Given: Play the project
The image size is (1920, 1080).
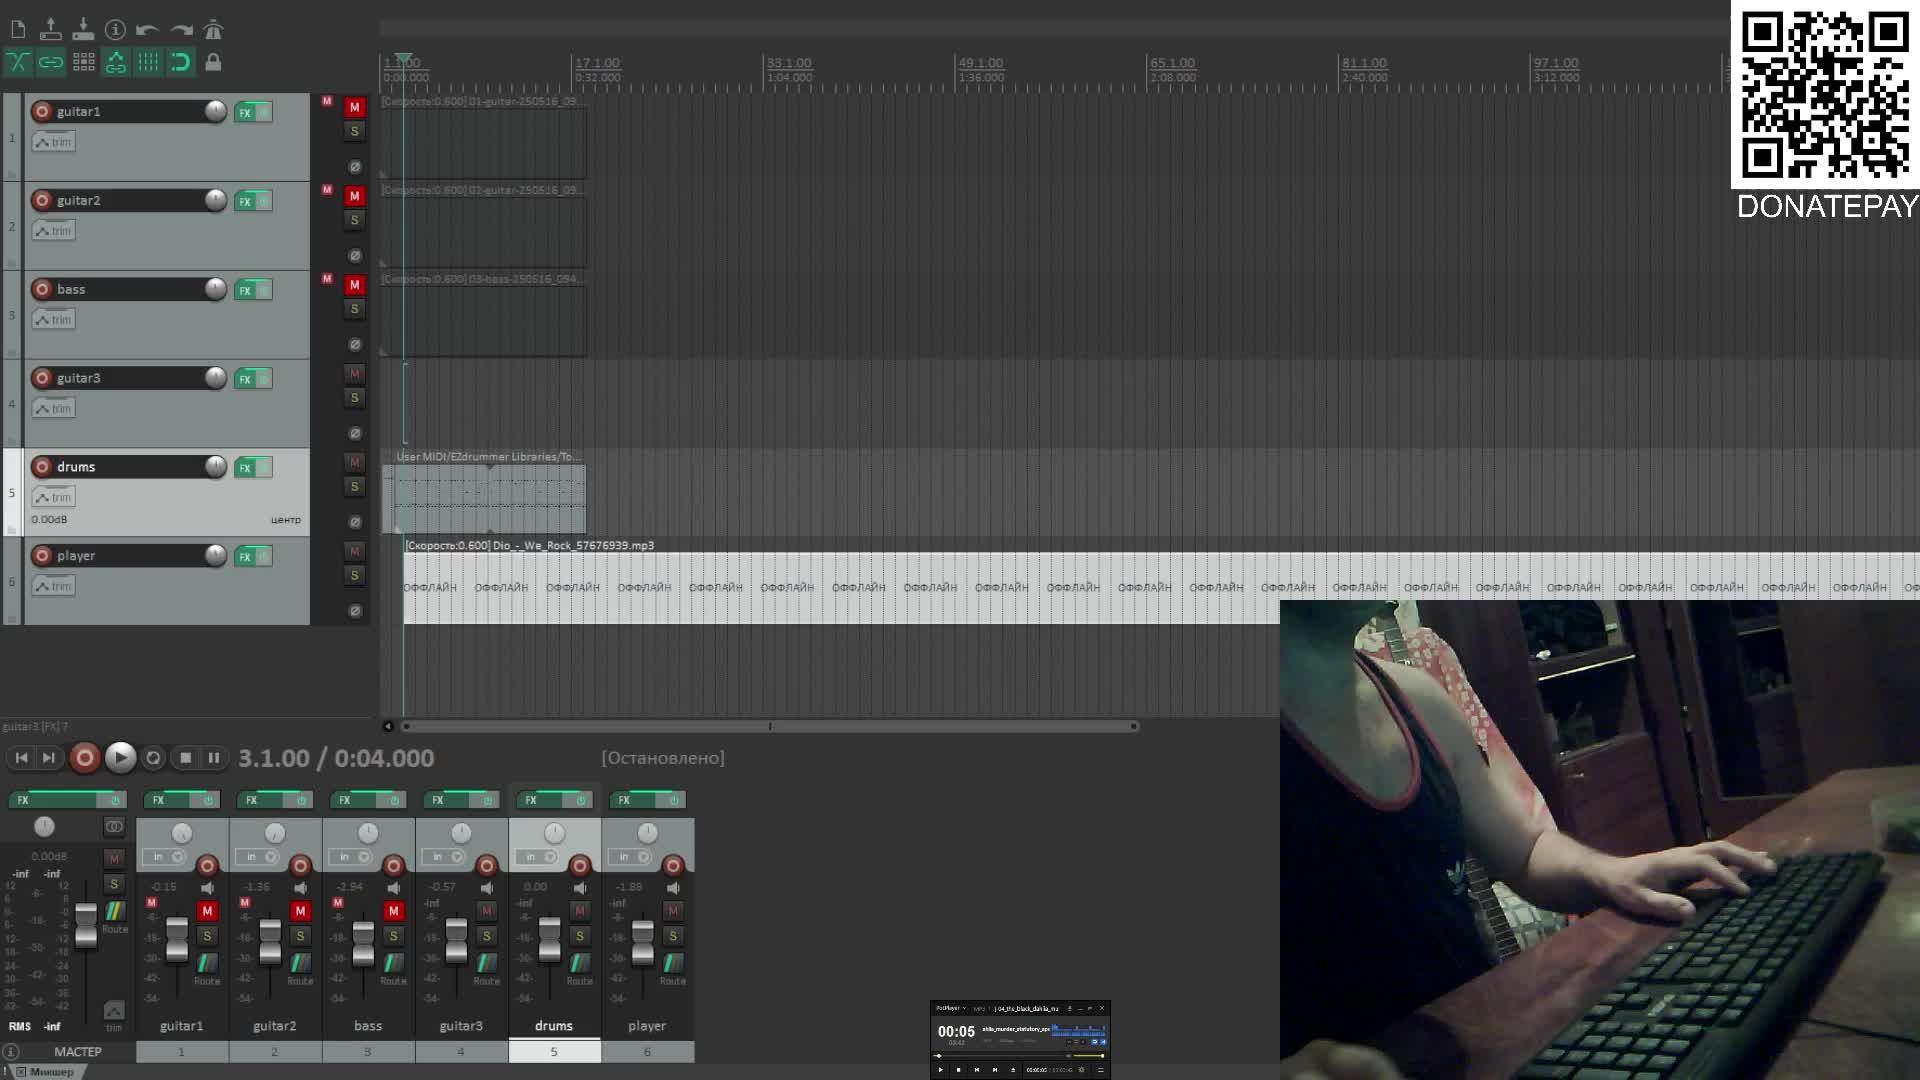Looking at the screenshot, I should [120, 758].
